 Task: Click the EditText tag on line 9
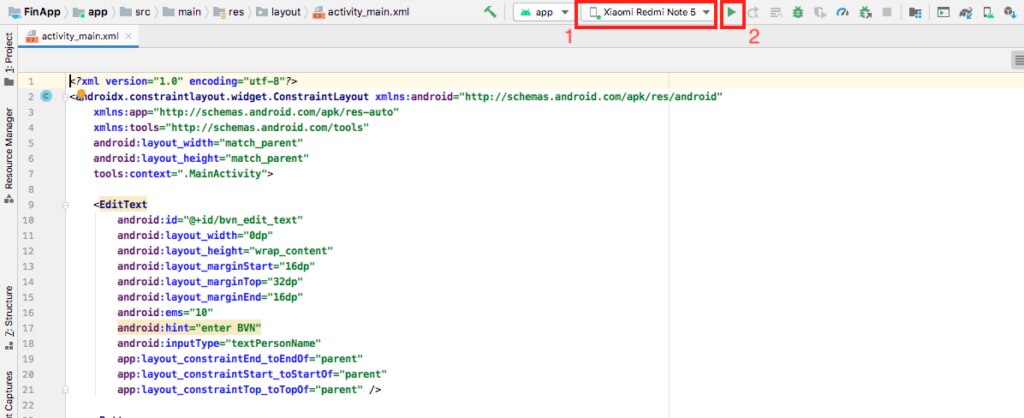(x=121, y=205)
